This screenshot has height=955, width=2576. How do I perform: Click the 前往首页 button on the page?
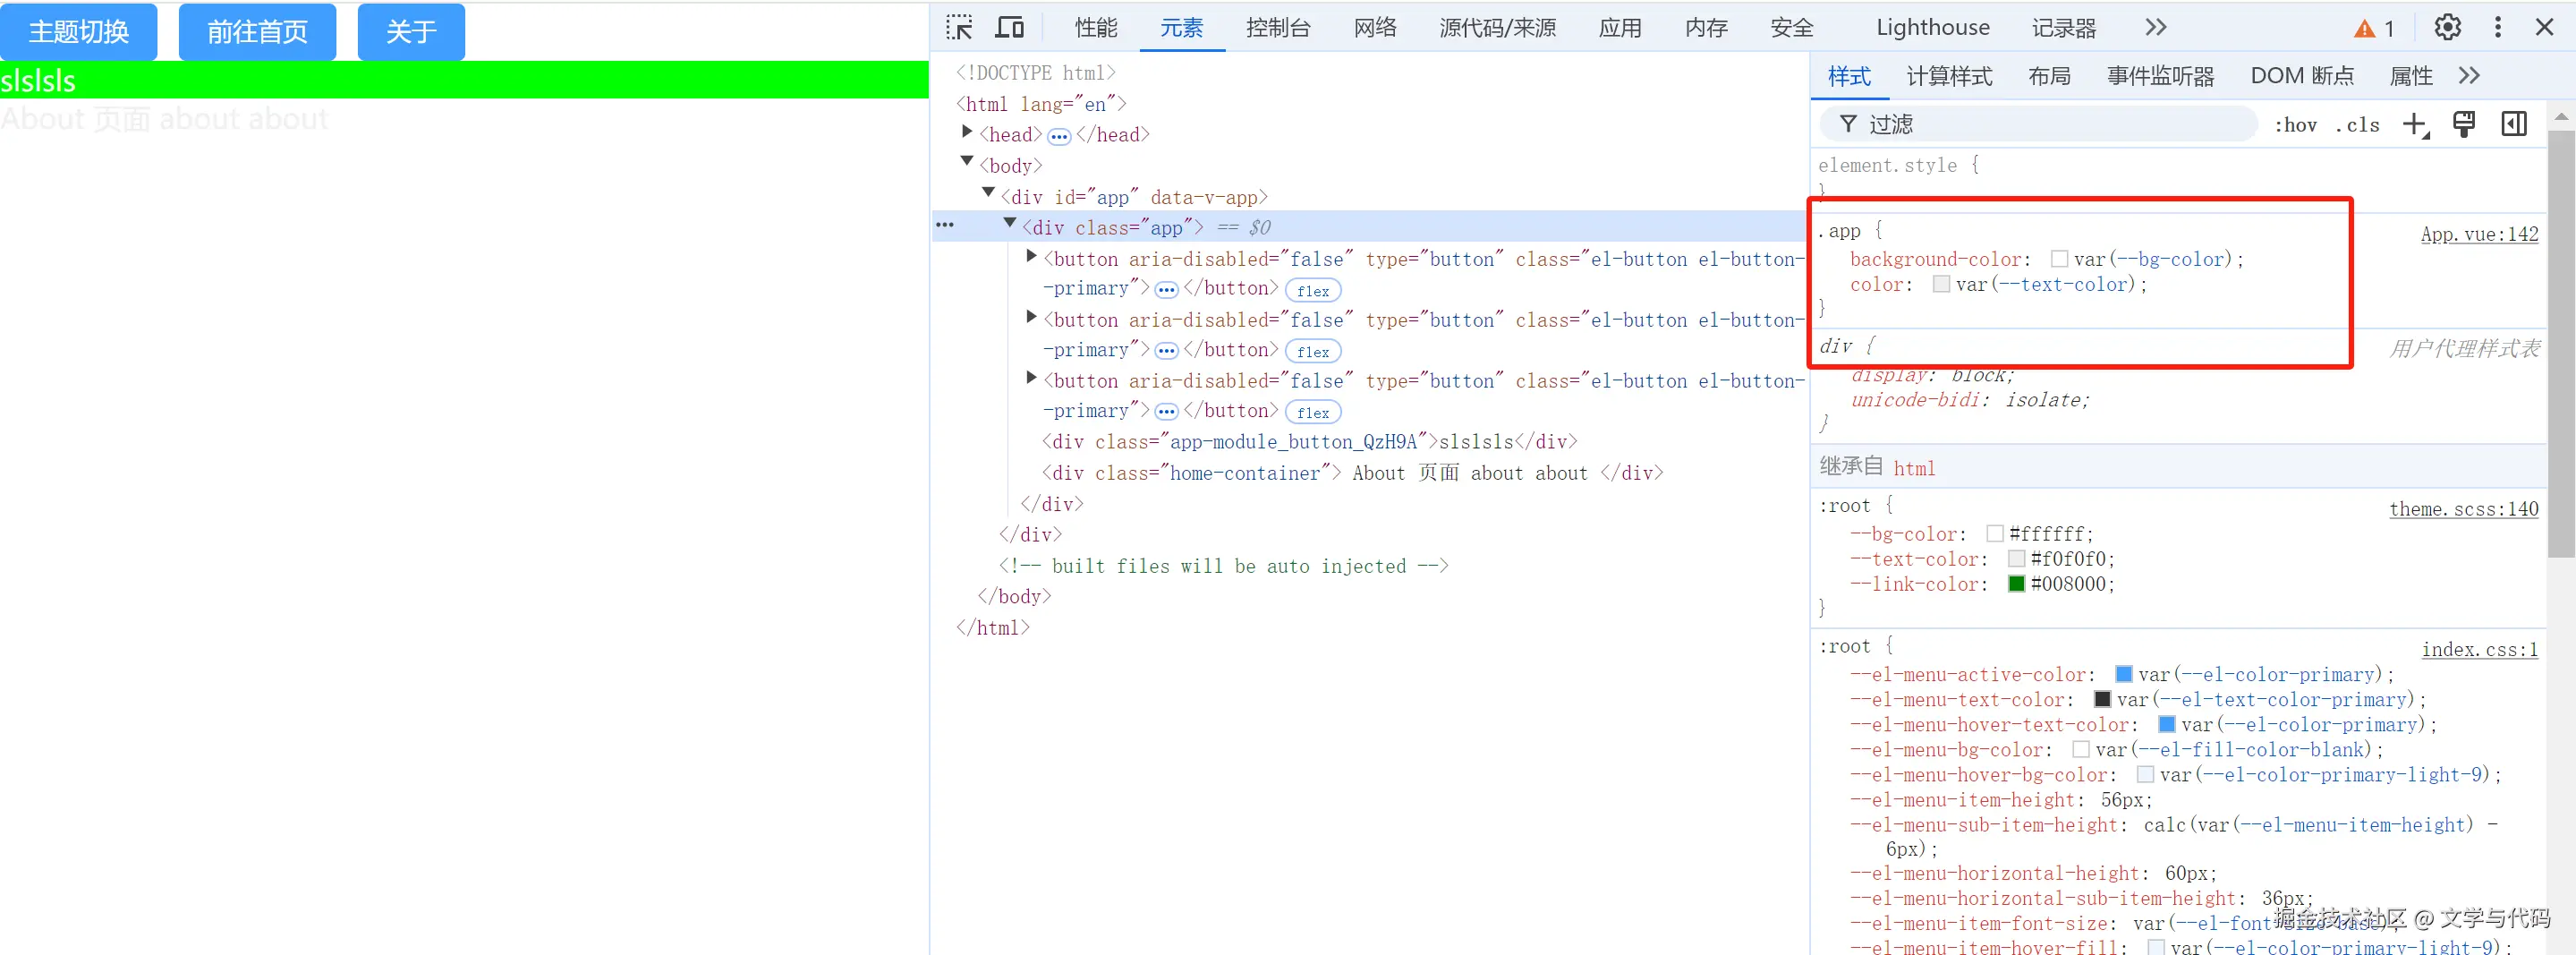pos(257,32)
